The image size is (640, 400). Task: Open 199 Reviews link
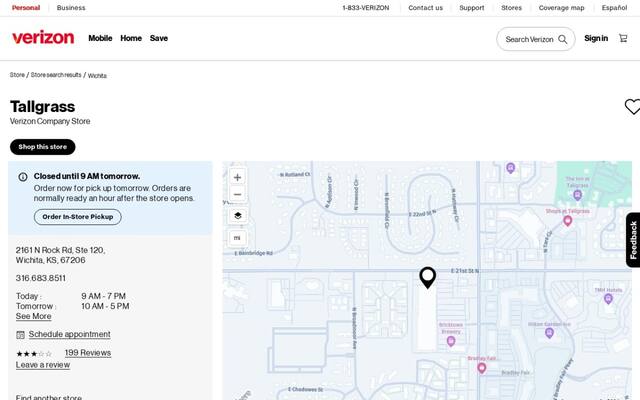(88, 353)
